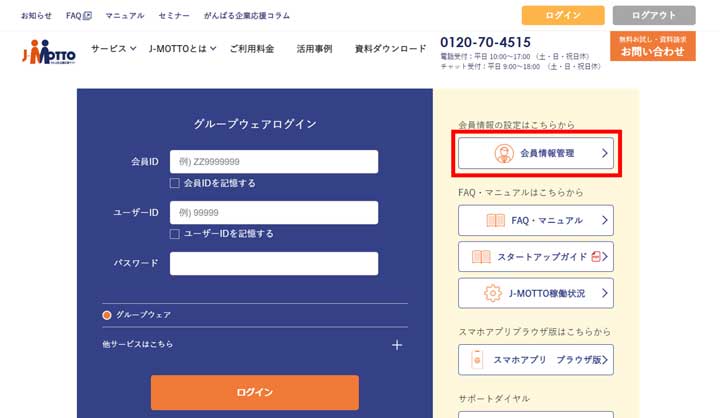The width and height of the screenshot is (720, 418).
Task: Expand 他サービスはこちら with plus icon
Action: coord(397,345)
